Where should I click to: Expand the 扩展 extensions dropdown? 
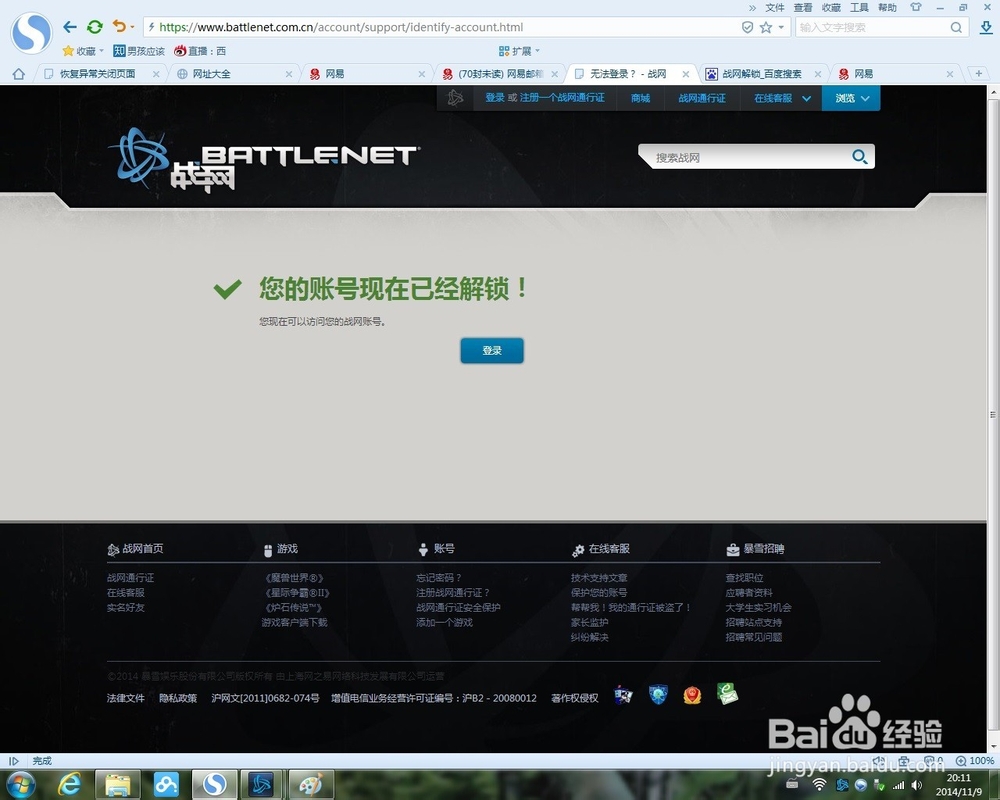519,51
